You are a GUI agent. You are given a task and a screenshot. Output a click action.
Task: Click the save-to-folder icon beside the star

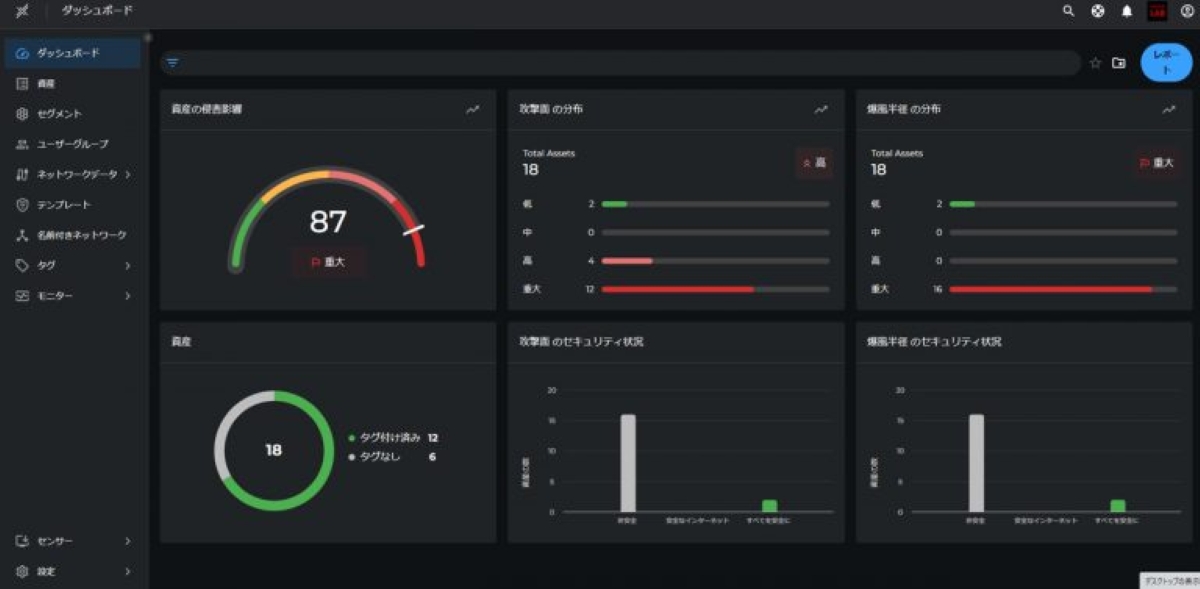tap(1119, 62)
